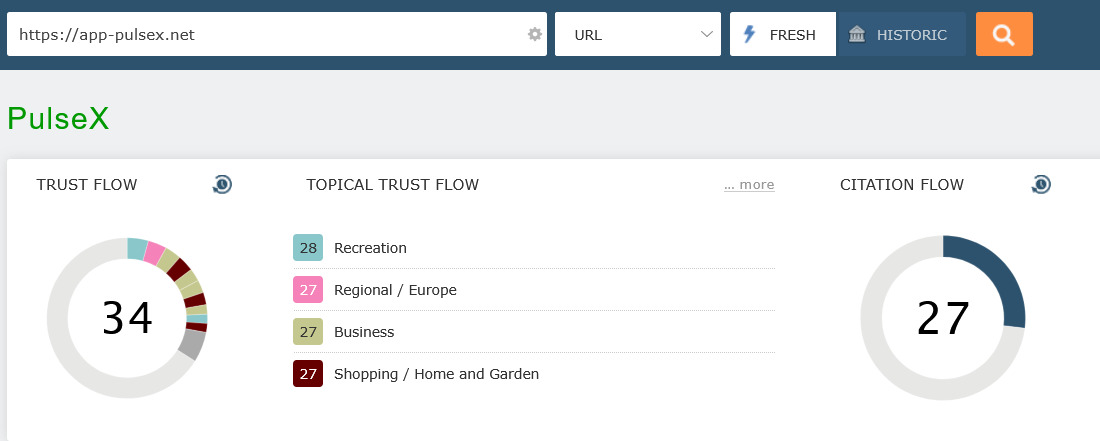Click the pink 27 Regional swatch
1100x441 pixels.
pos(308,290)
